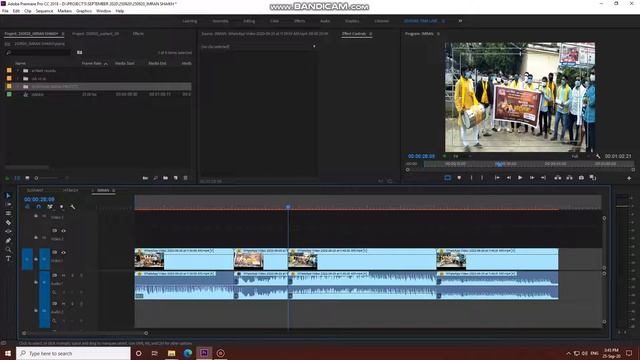This screenshot has height=360, width=640.
Task: Lock the Video 1 track
Action: pos(36,259)
